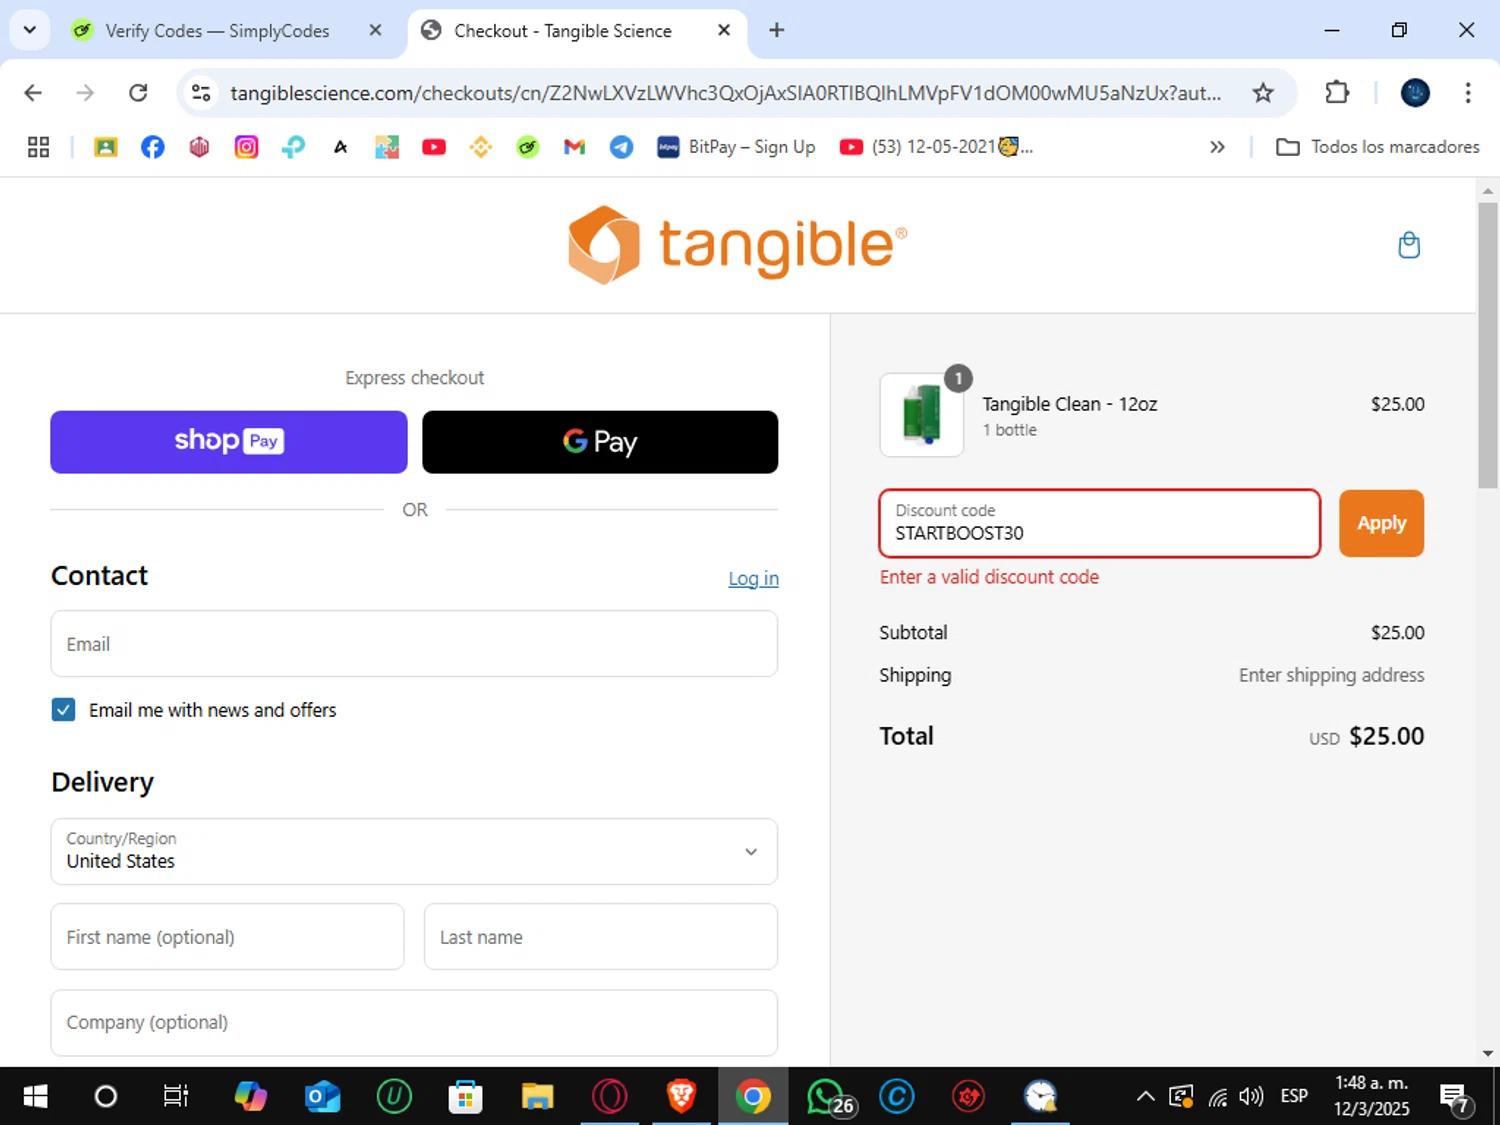1500x1125 pixels.
Task: Focus the First name (optional) field
Action: click(227, 937)
